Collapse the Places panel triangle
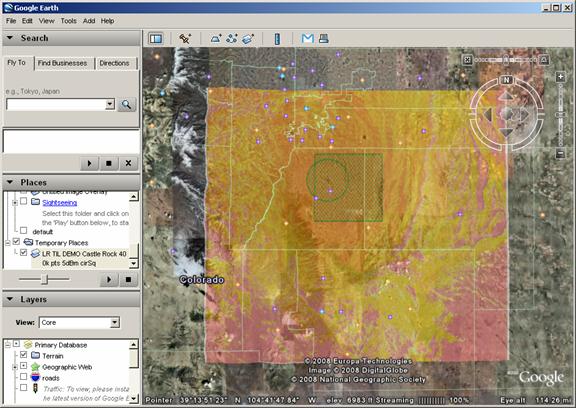The width and height of the screenshot is (576, 408). tap(10, 182)
